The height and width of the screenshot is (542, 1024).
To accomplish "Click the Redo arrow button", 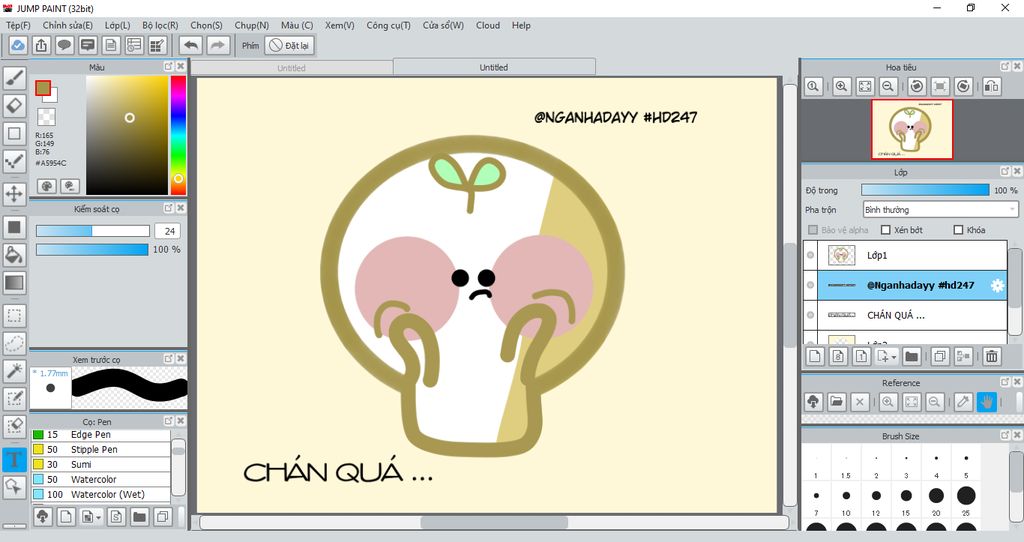I will (218, 46).
